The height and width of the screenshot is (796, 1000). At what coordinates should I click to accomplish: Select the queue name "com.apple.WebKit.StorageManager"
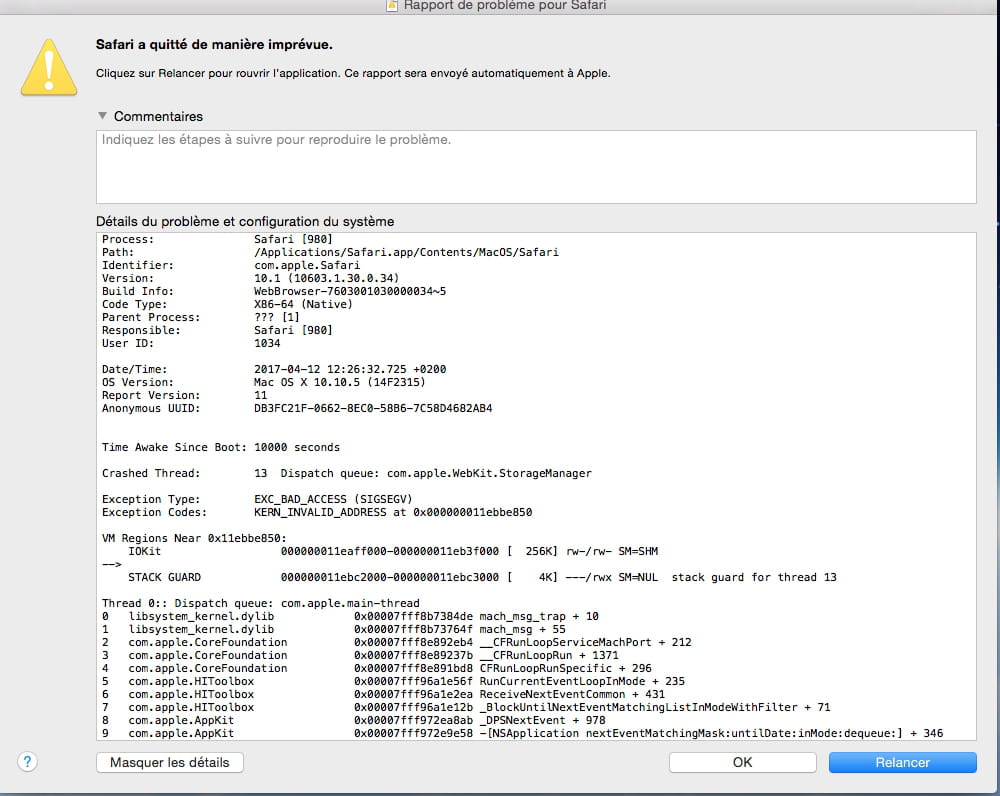(x=489, y=473)
